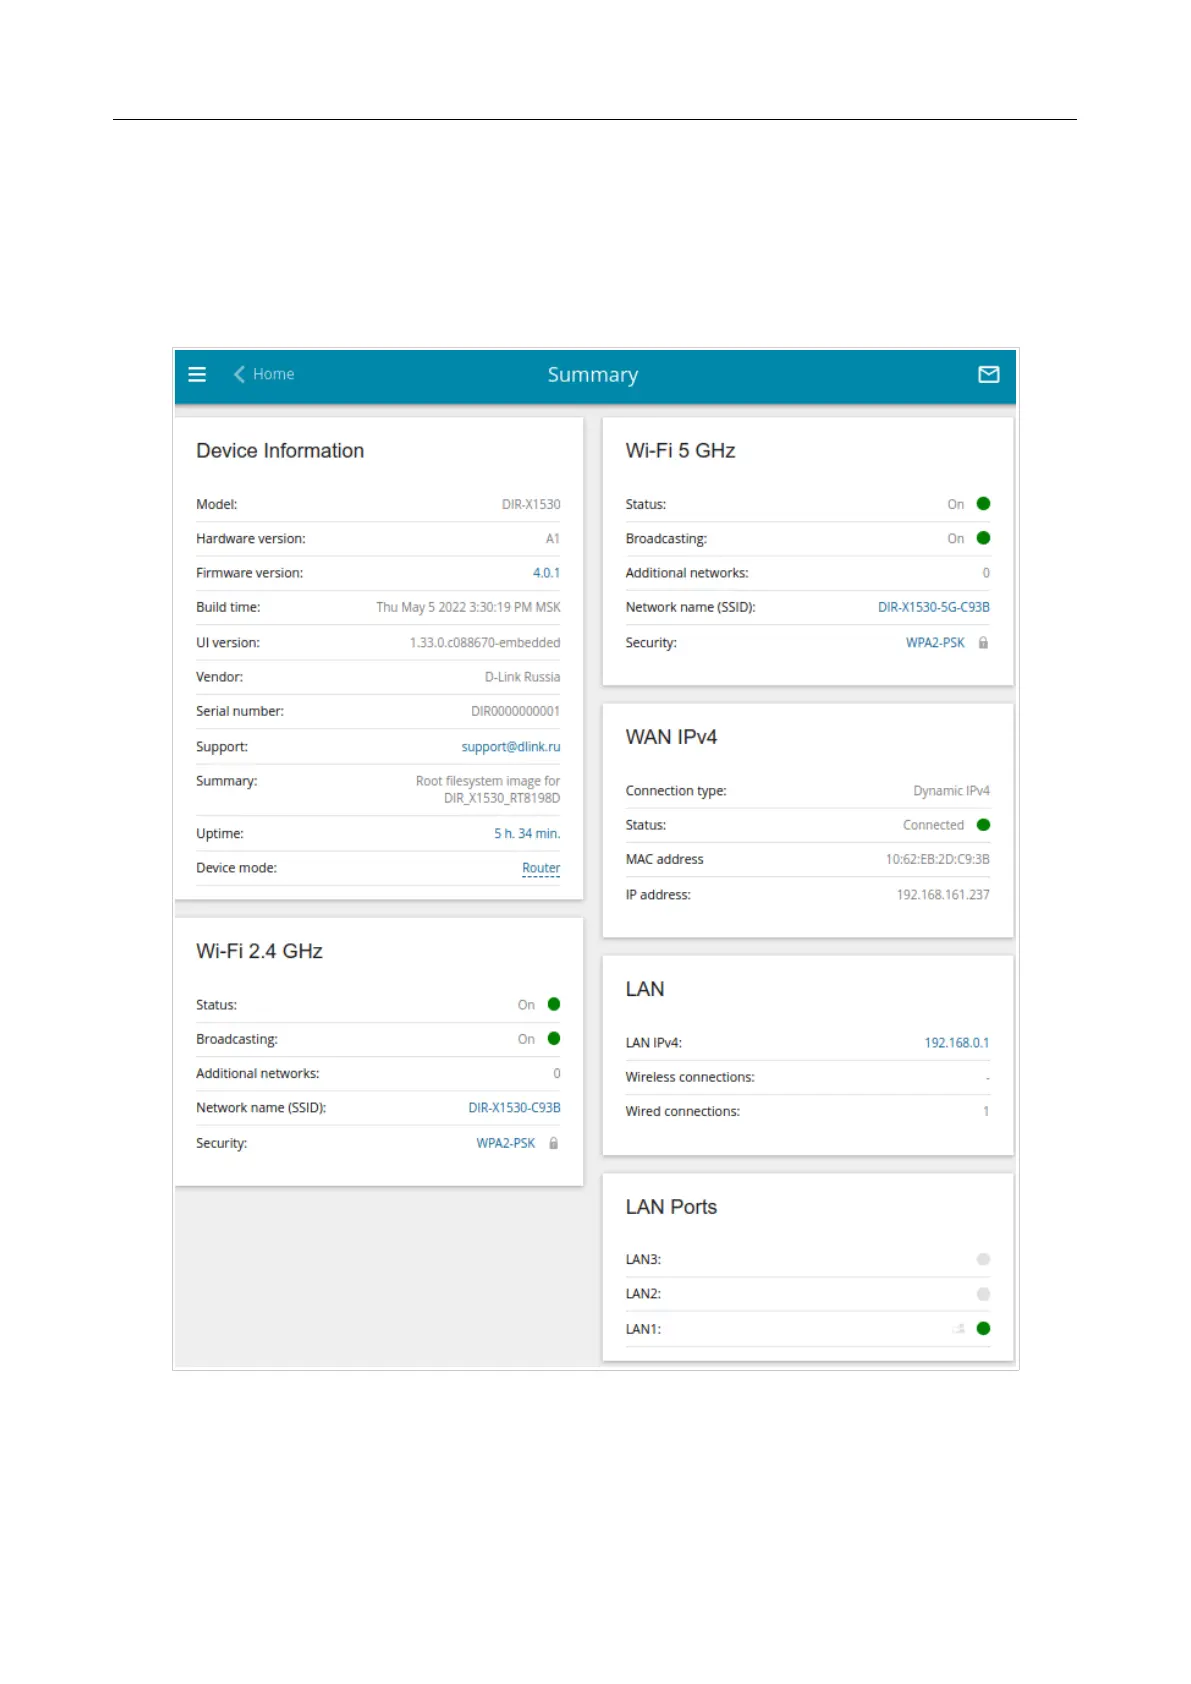The width and height of the screenshot is (1191, 1684).
Task: Click the lock icon beside 2.4 GHz WPA2-PSK
Action: point(553,1143)
